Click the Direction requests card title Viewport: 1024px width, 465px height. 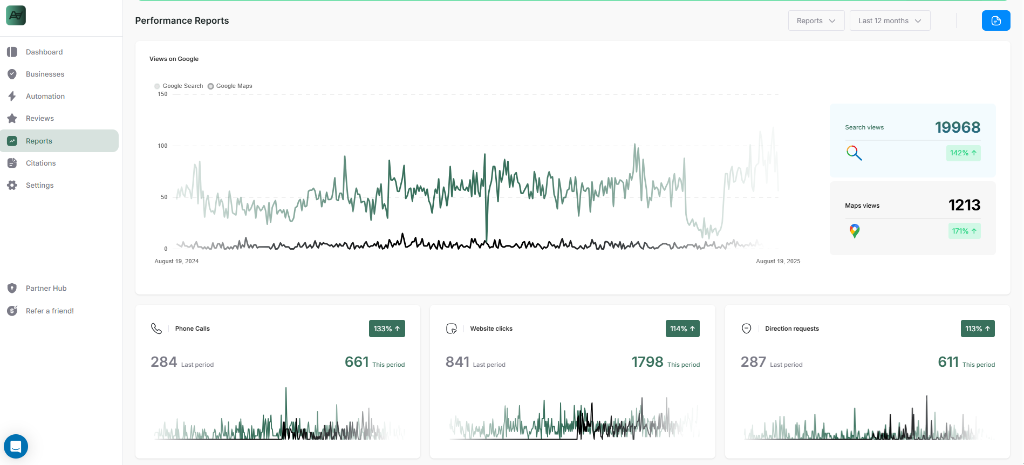tap(792, 329)
